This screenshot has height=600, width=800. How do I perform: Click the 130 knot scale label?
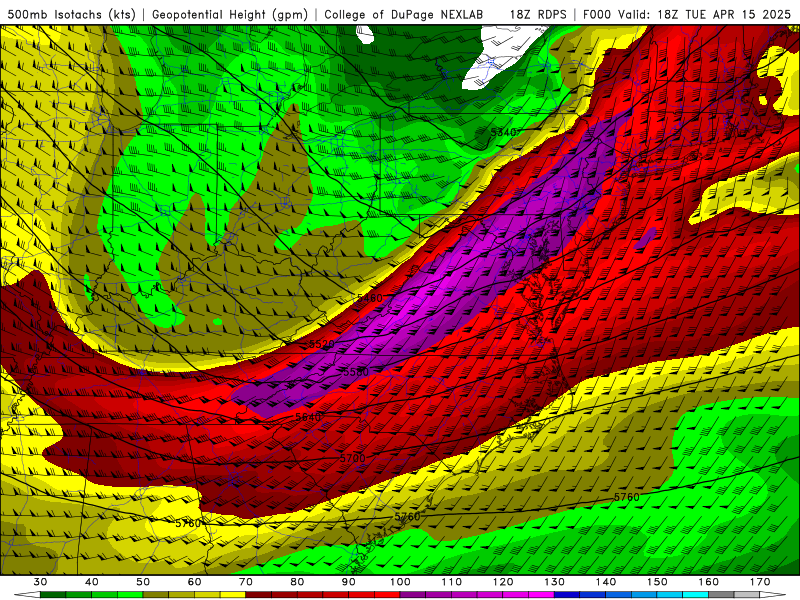click(x=555, y=582)
